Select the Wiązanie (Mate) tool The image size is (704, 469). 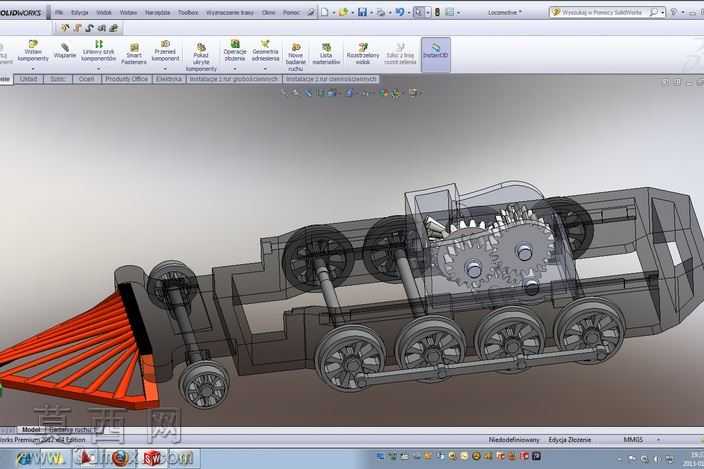tap(65, 51)
